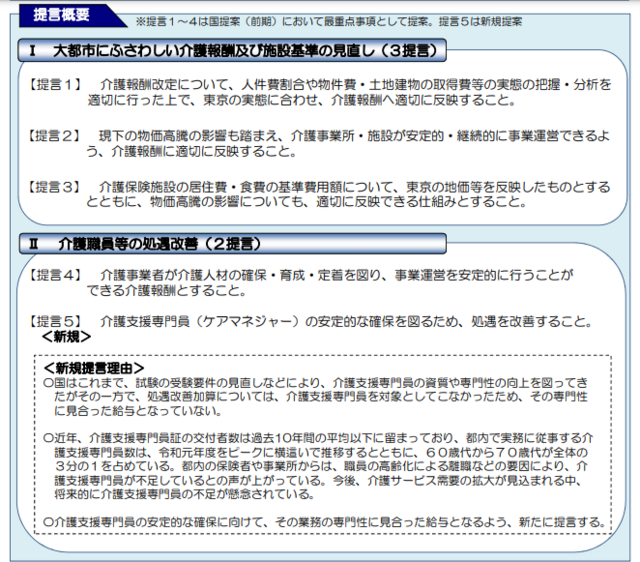Click the blue triangle beside 提言概要
Viewport: 640px width, 562px height.
pos(117,20)
